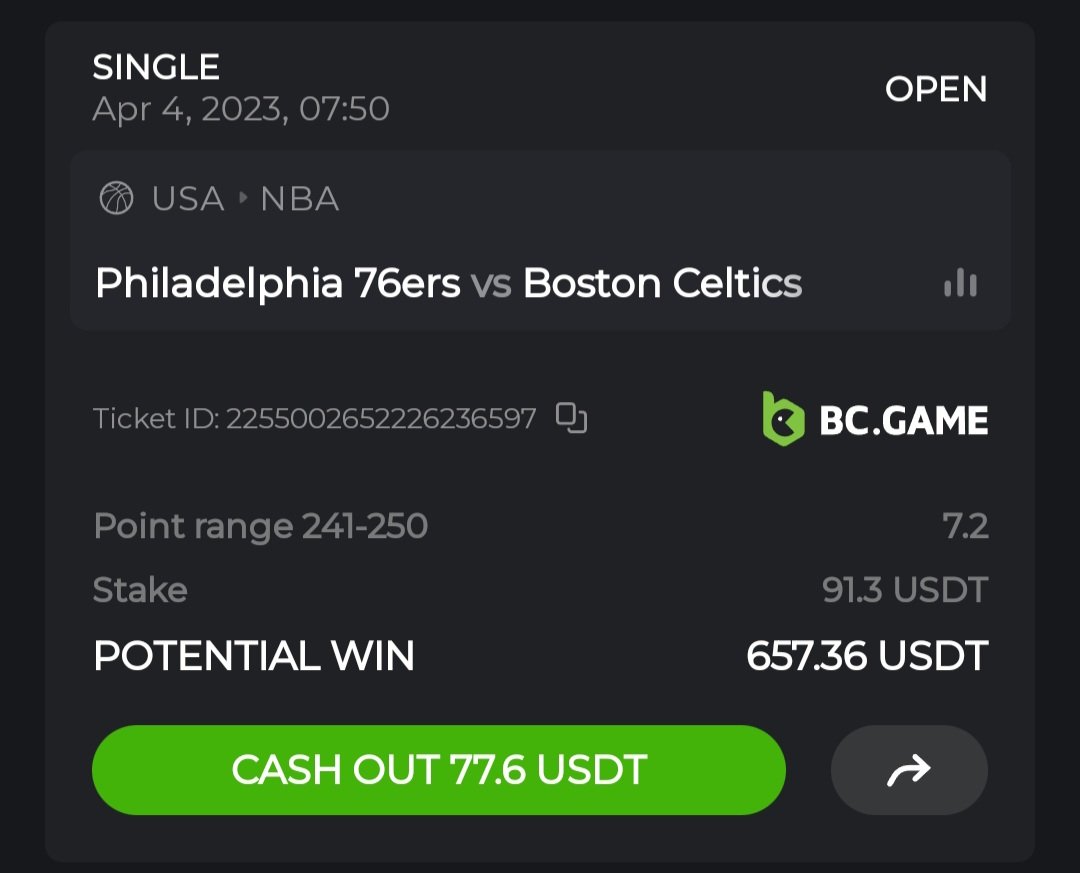Click the 657.36 USDT potential win amount
The height and width of the screenshot is (873, 1080).
(x=867, y=656)
